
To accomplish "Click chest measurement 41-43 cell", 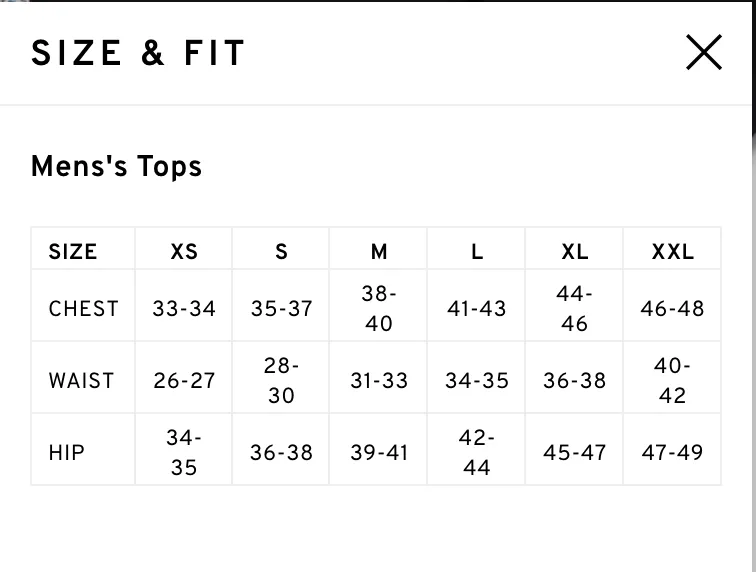I will [477, 309].
